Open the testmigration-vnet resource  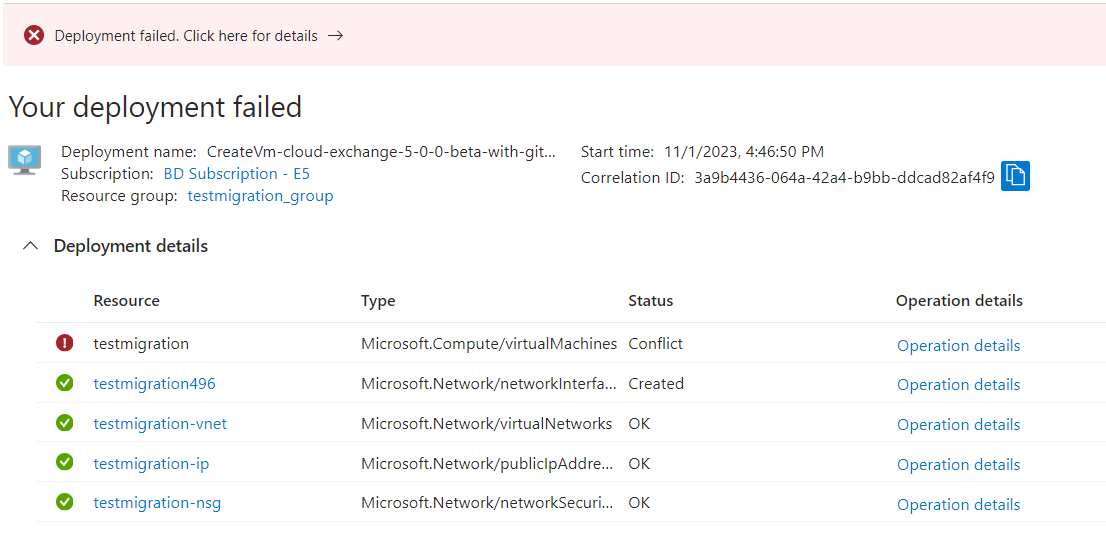pos(160,423)
